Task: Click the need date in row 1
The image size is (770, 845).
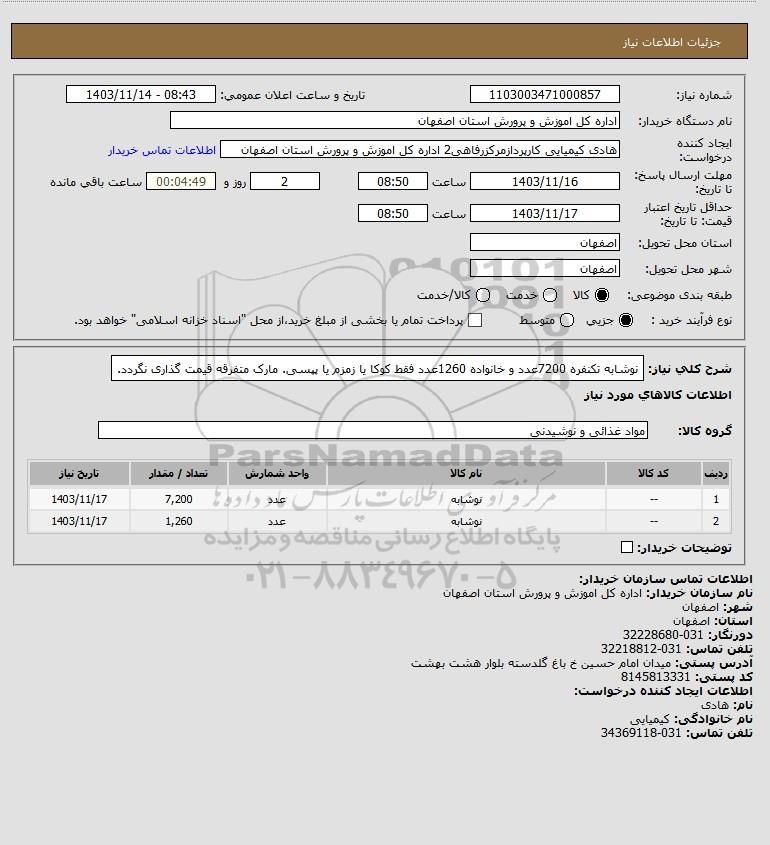Action: pyautogui.click(x=79, y=499)
